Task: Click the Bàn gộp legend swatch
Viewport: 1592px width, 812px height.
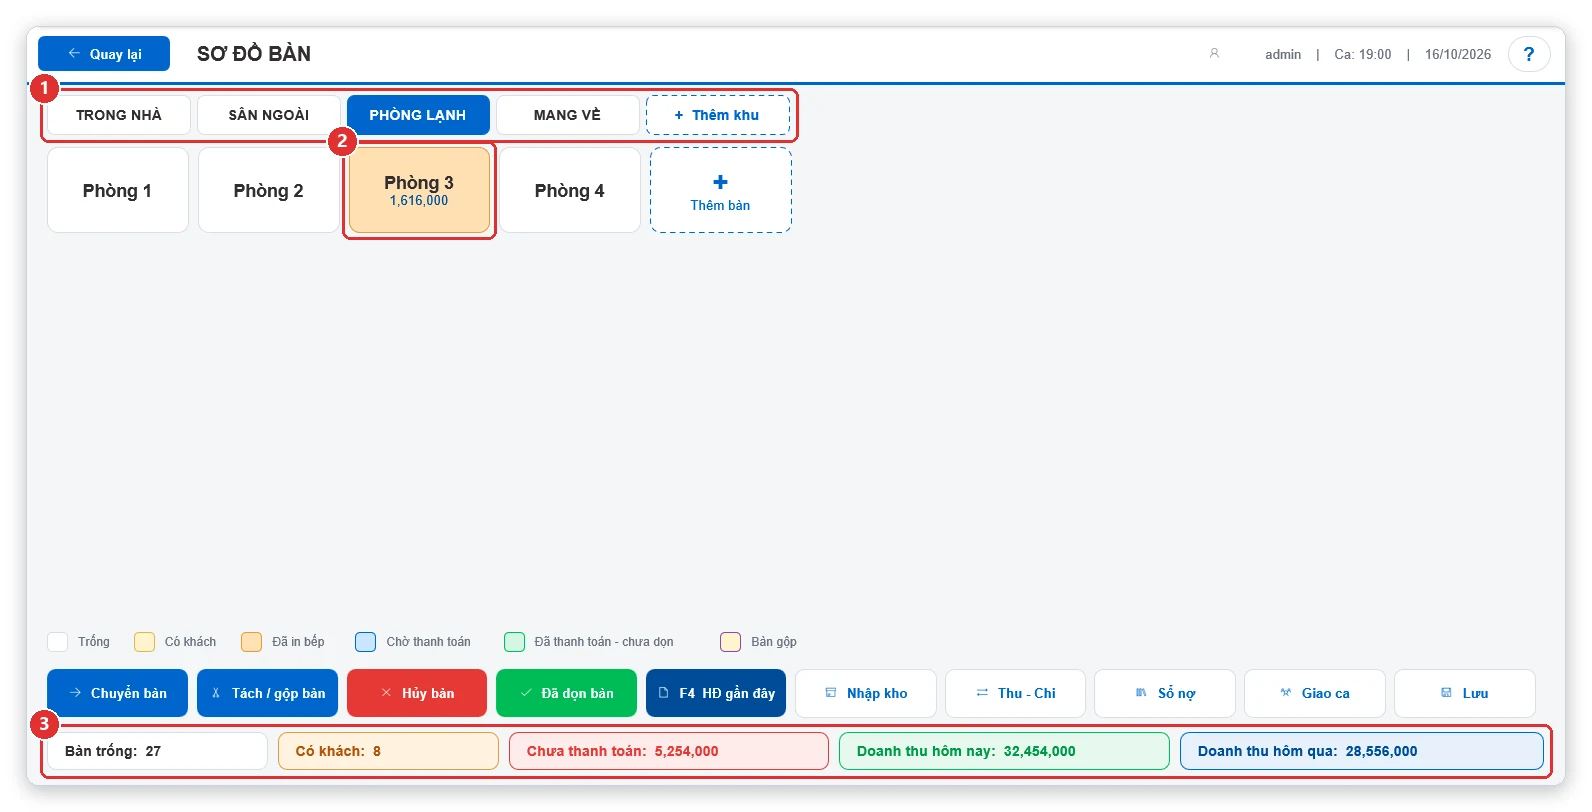Action: point(731,642)
